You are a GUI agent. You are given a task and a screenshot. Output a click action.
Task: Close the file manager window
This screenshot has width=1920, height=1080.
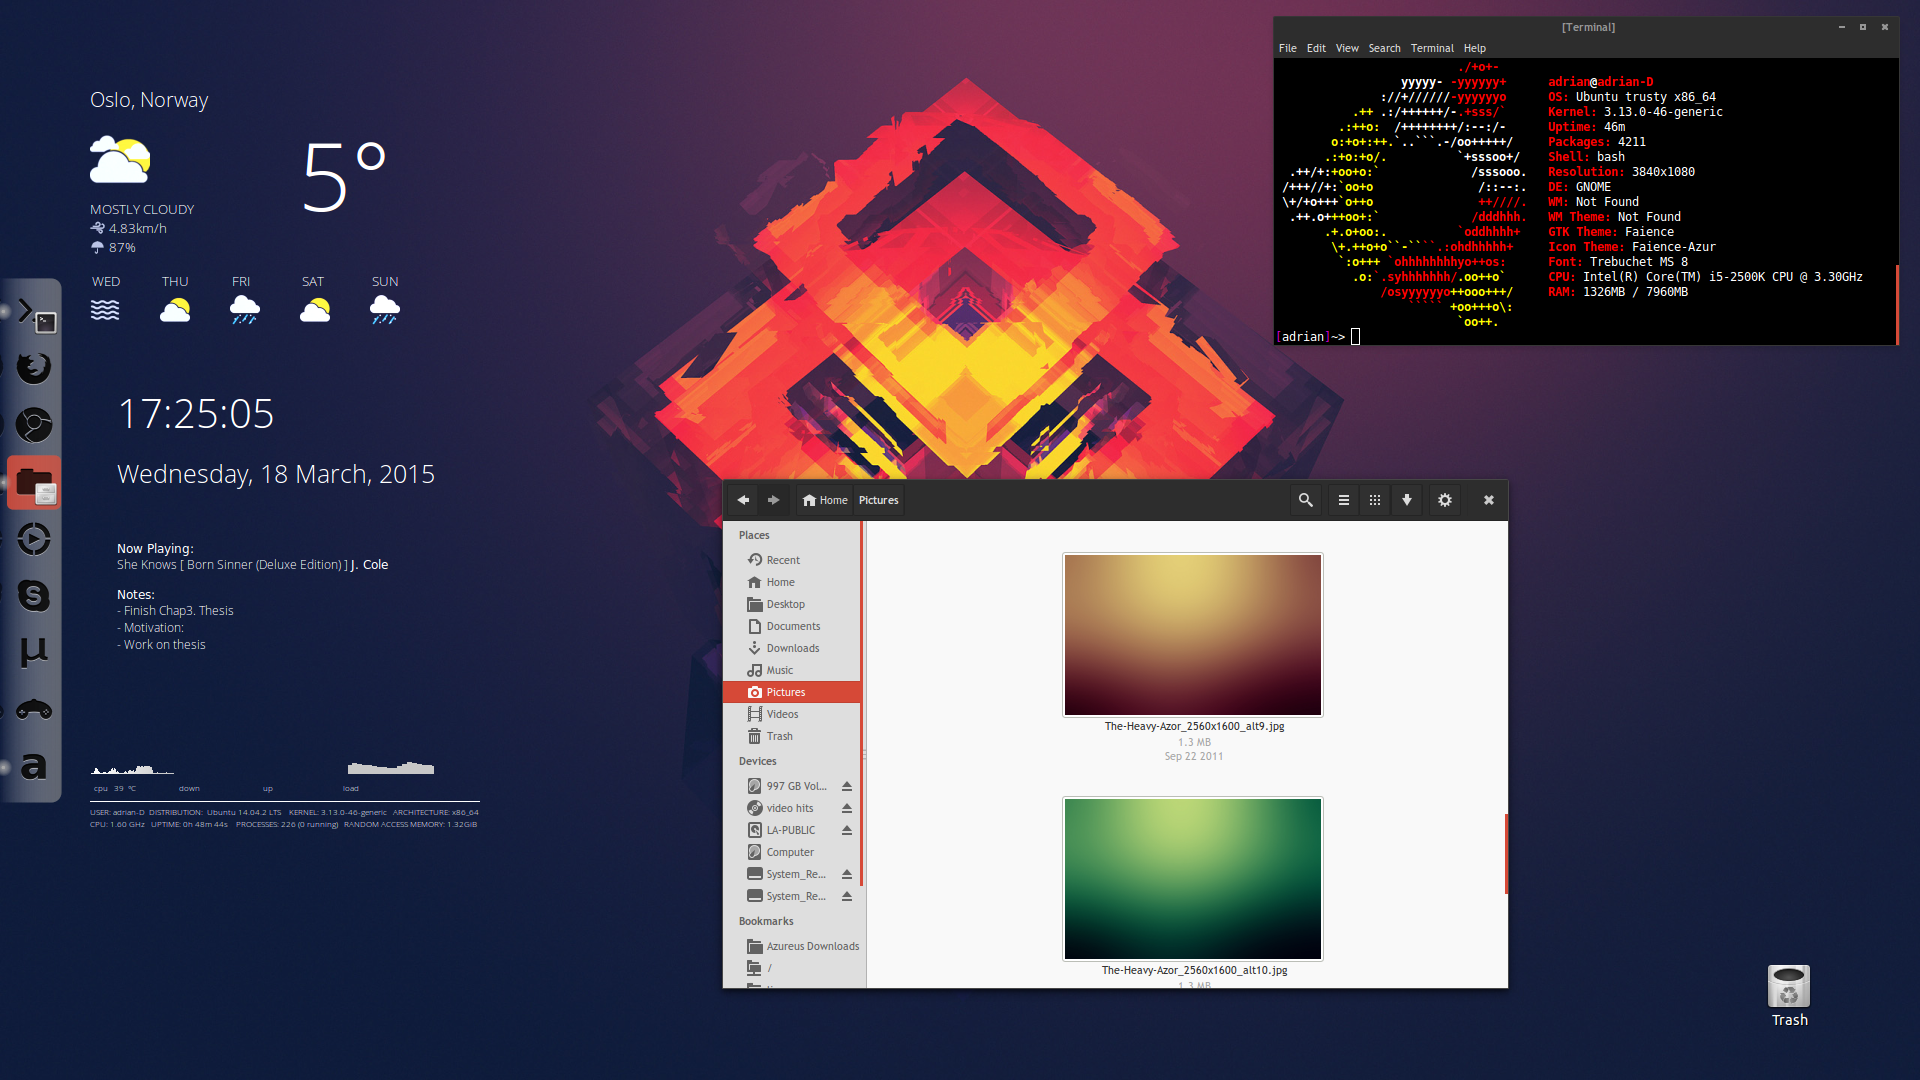(x=1489, y=500)
